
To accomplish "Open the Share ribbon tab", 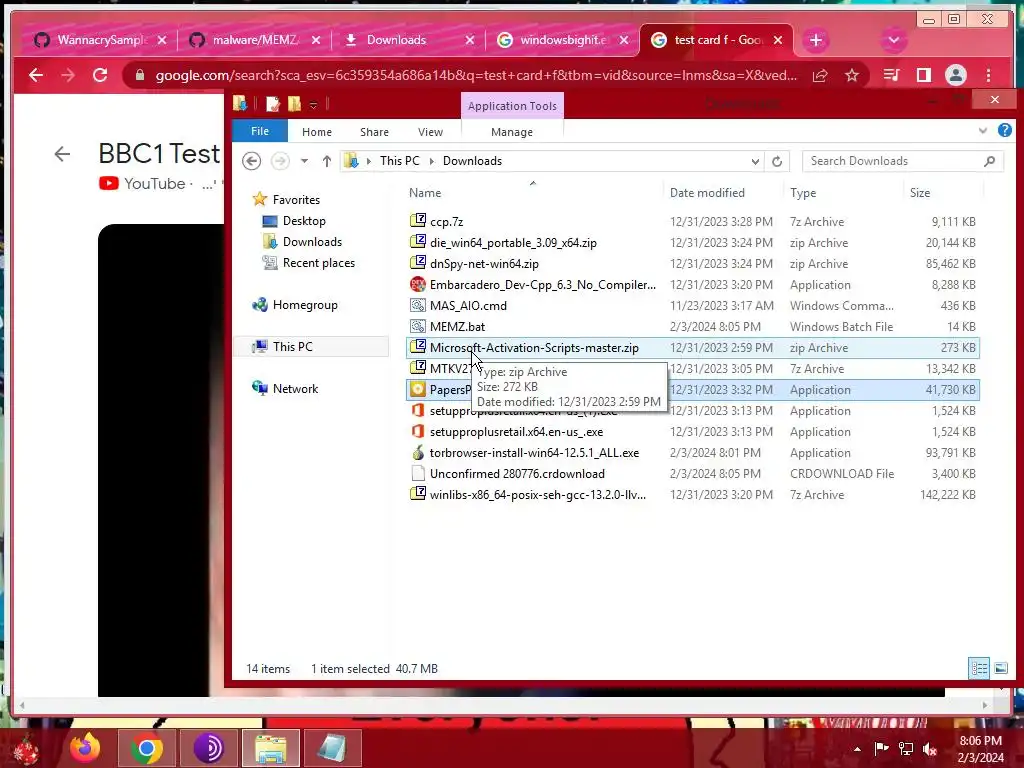I will click(x=374, y=132).
